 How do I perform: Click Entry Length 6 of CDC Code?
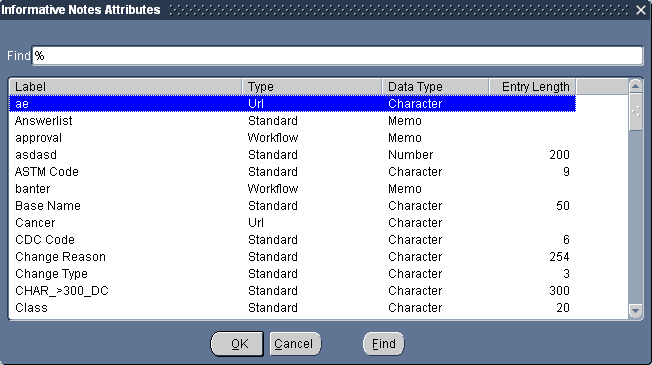coord(566,240)
